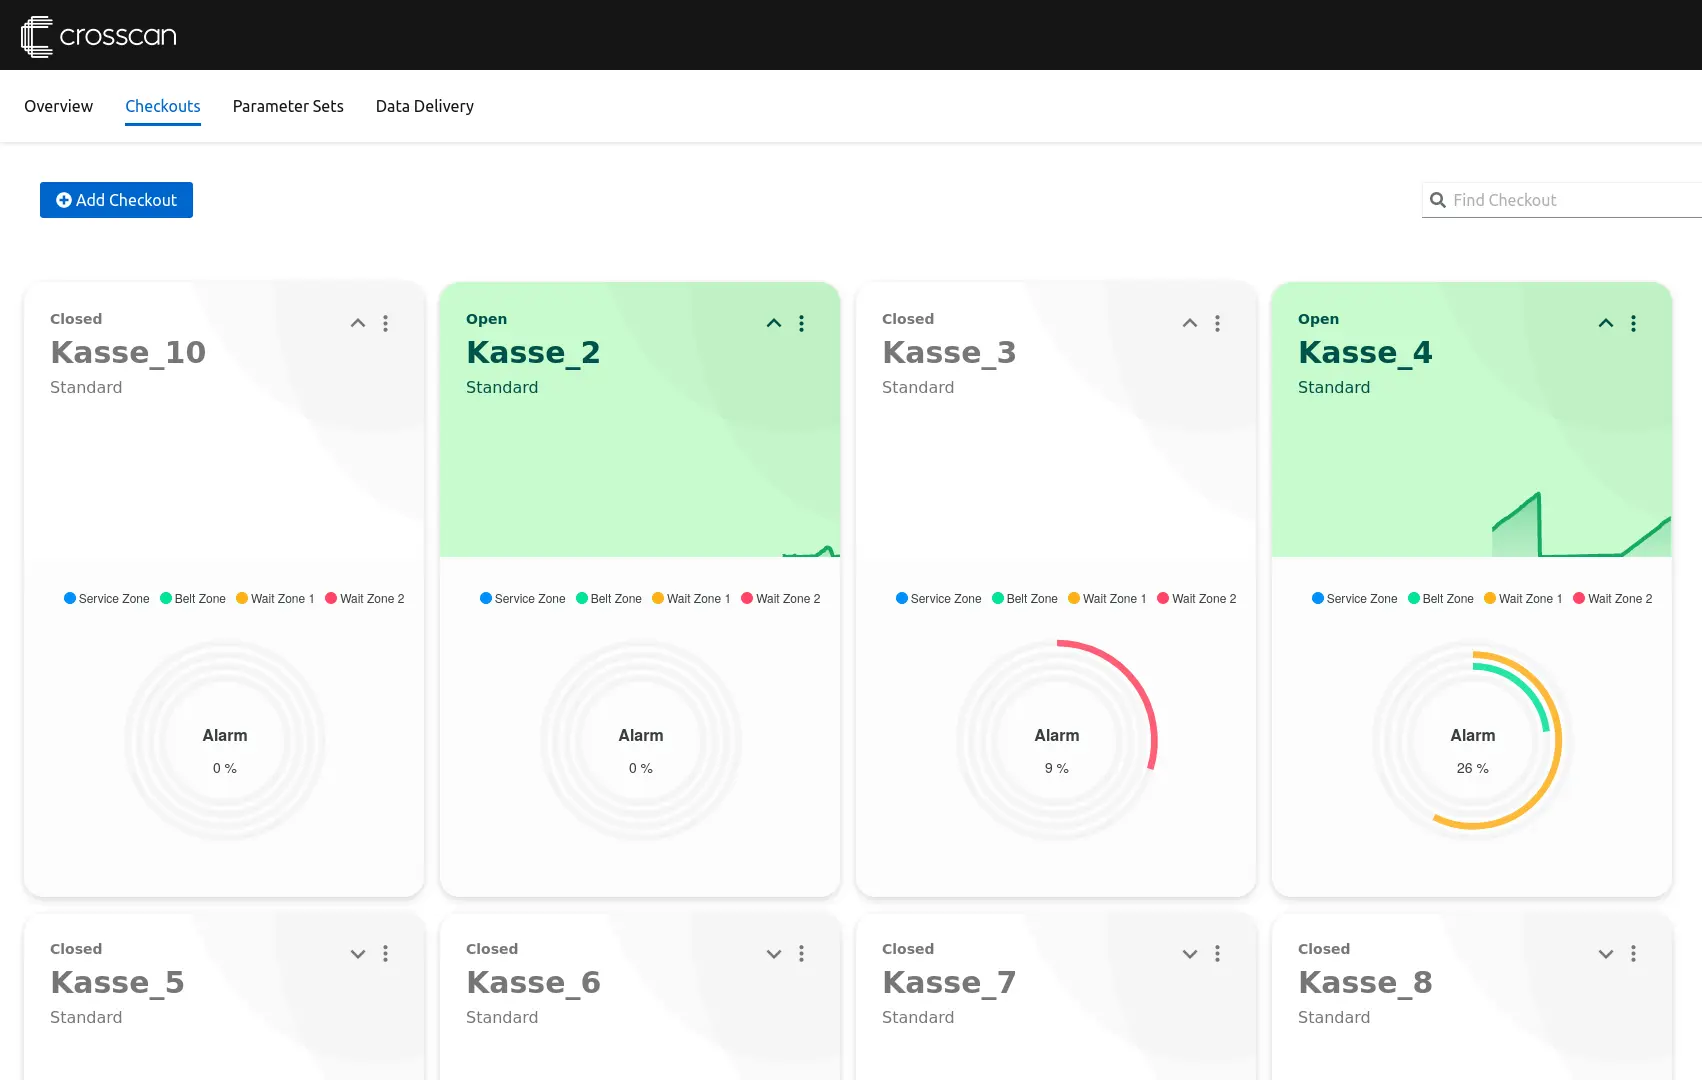Screen dimensions: 1702x1080
Task: Toggle Wait Zone 2 legend in Kasse_3 card
Action: (x=1196, y=599)
